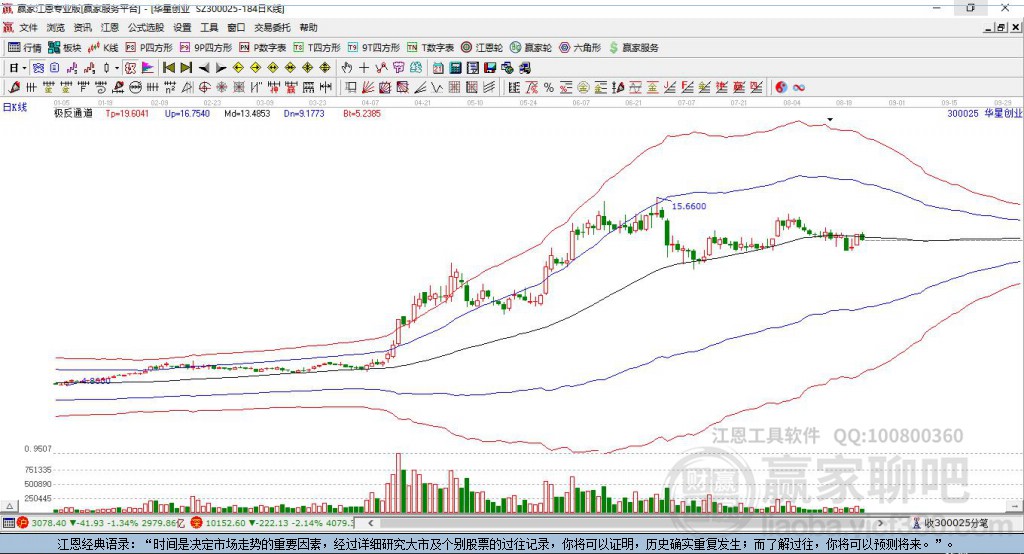Click the 日K线 period label
This screenshot has width=1024, height=554.
pos(15,107)
